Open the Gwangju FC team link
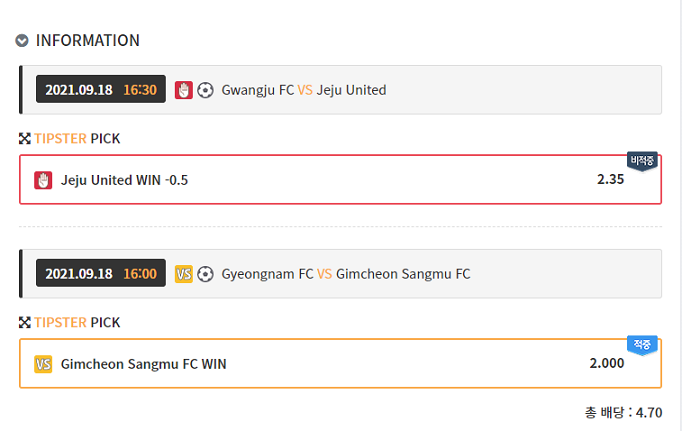The image size is (682, 431). (257, 90)
